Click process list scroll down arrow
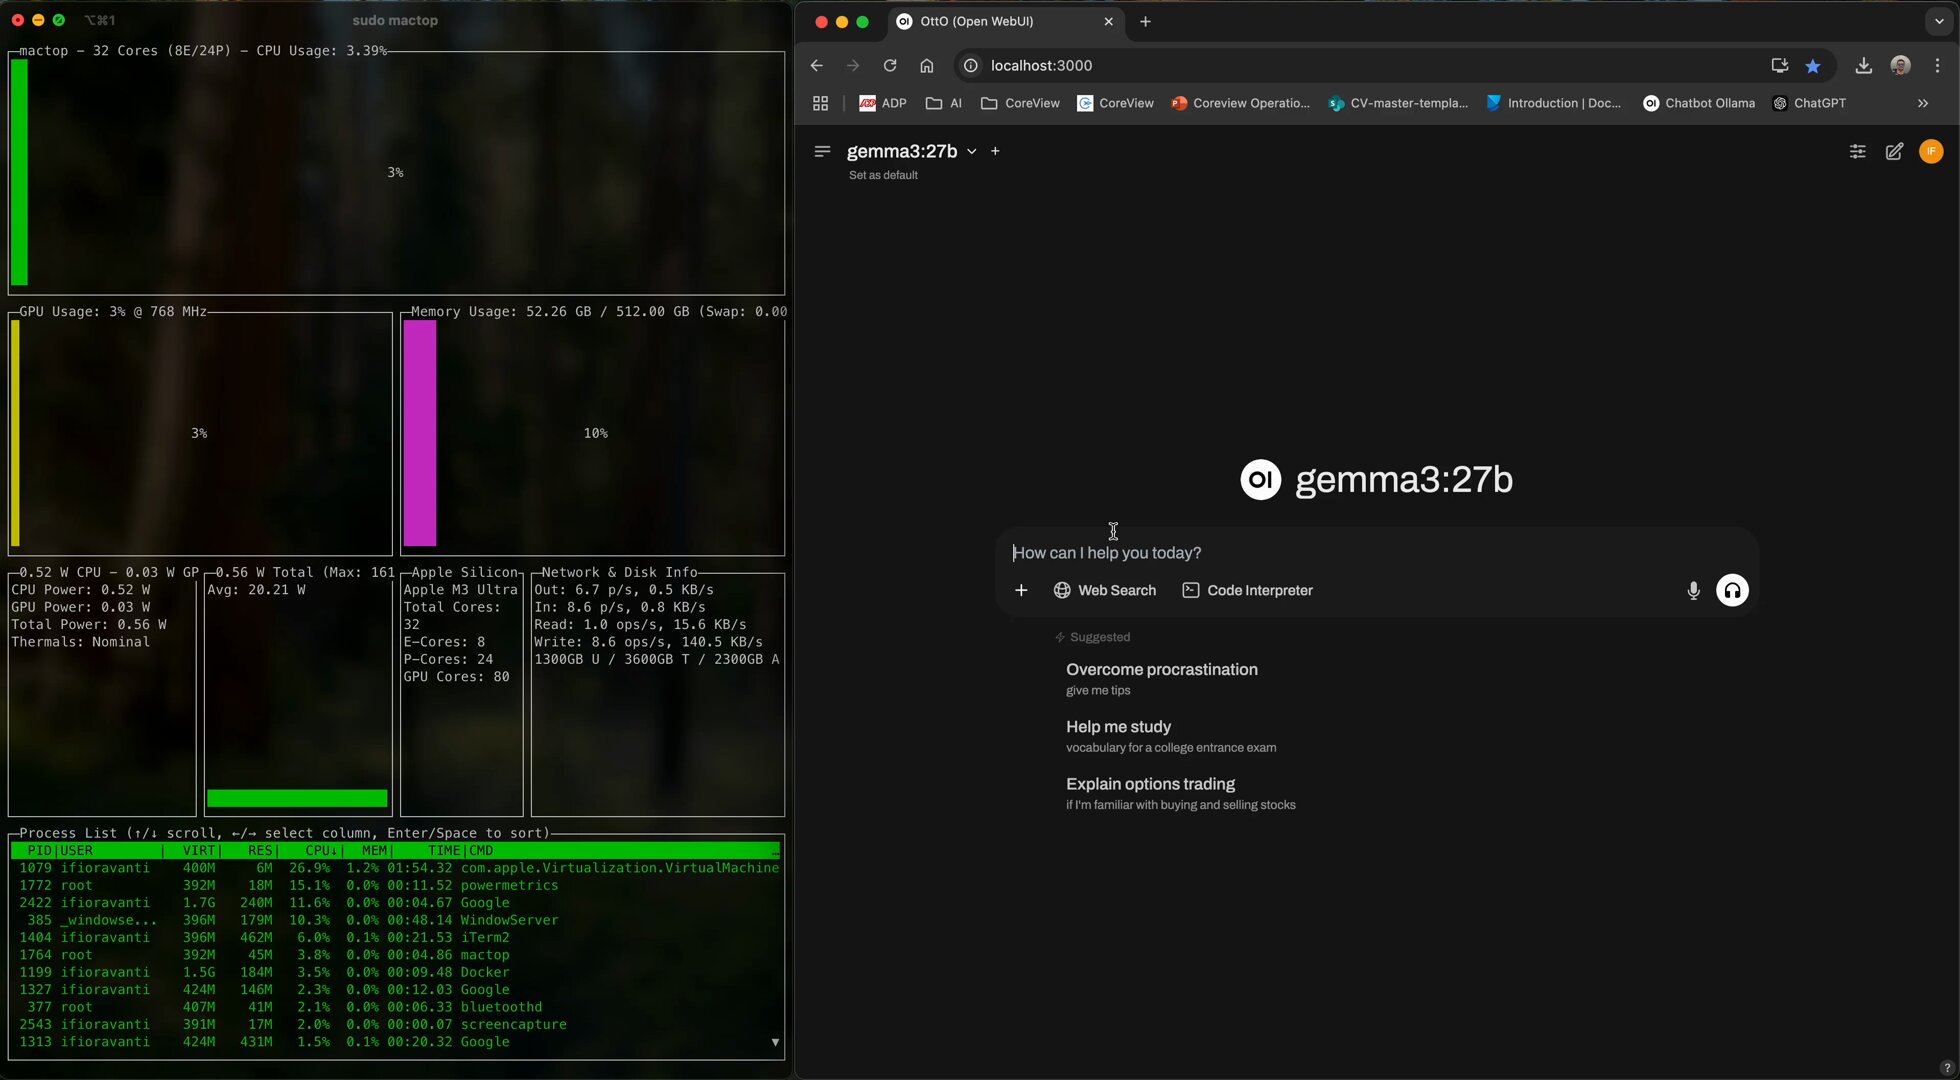1960x1080 pixels. click(775, 1042)
